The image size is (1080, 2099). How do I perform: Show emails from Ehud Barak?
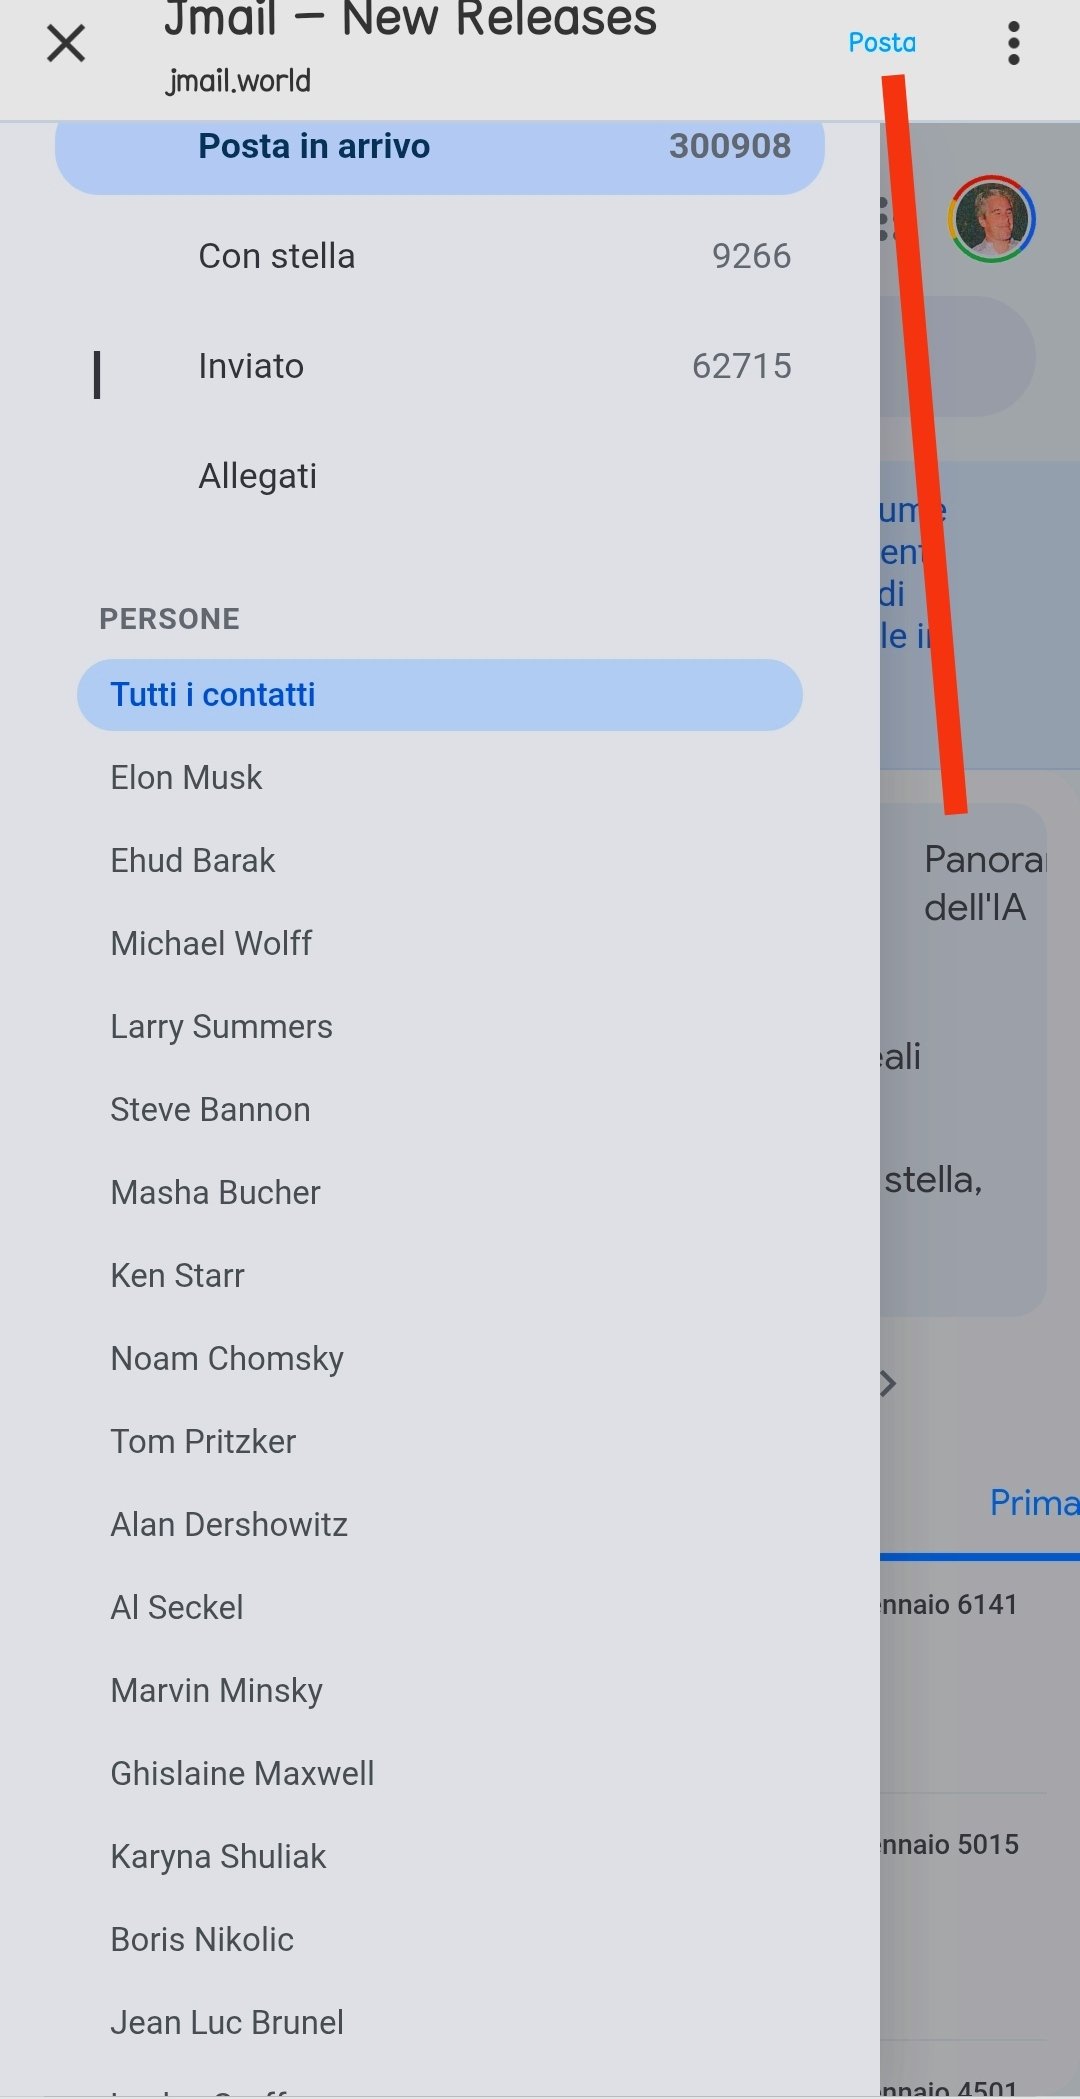click(193, 861)
